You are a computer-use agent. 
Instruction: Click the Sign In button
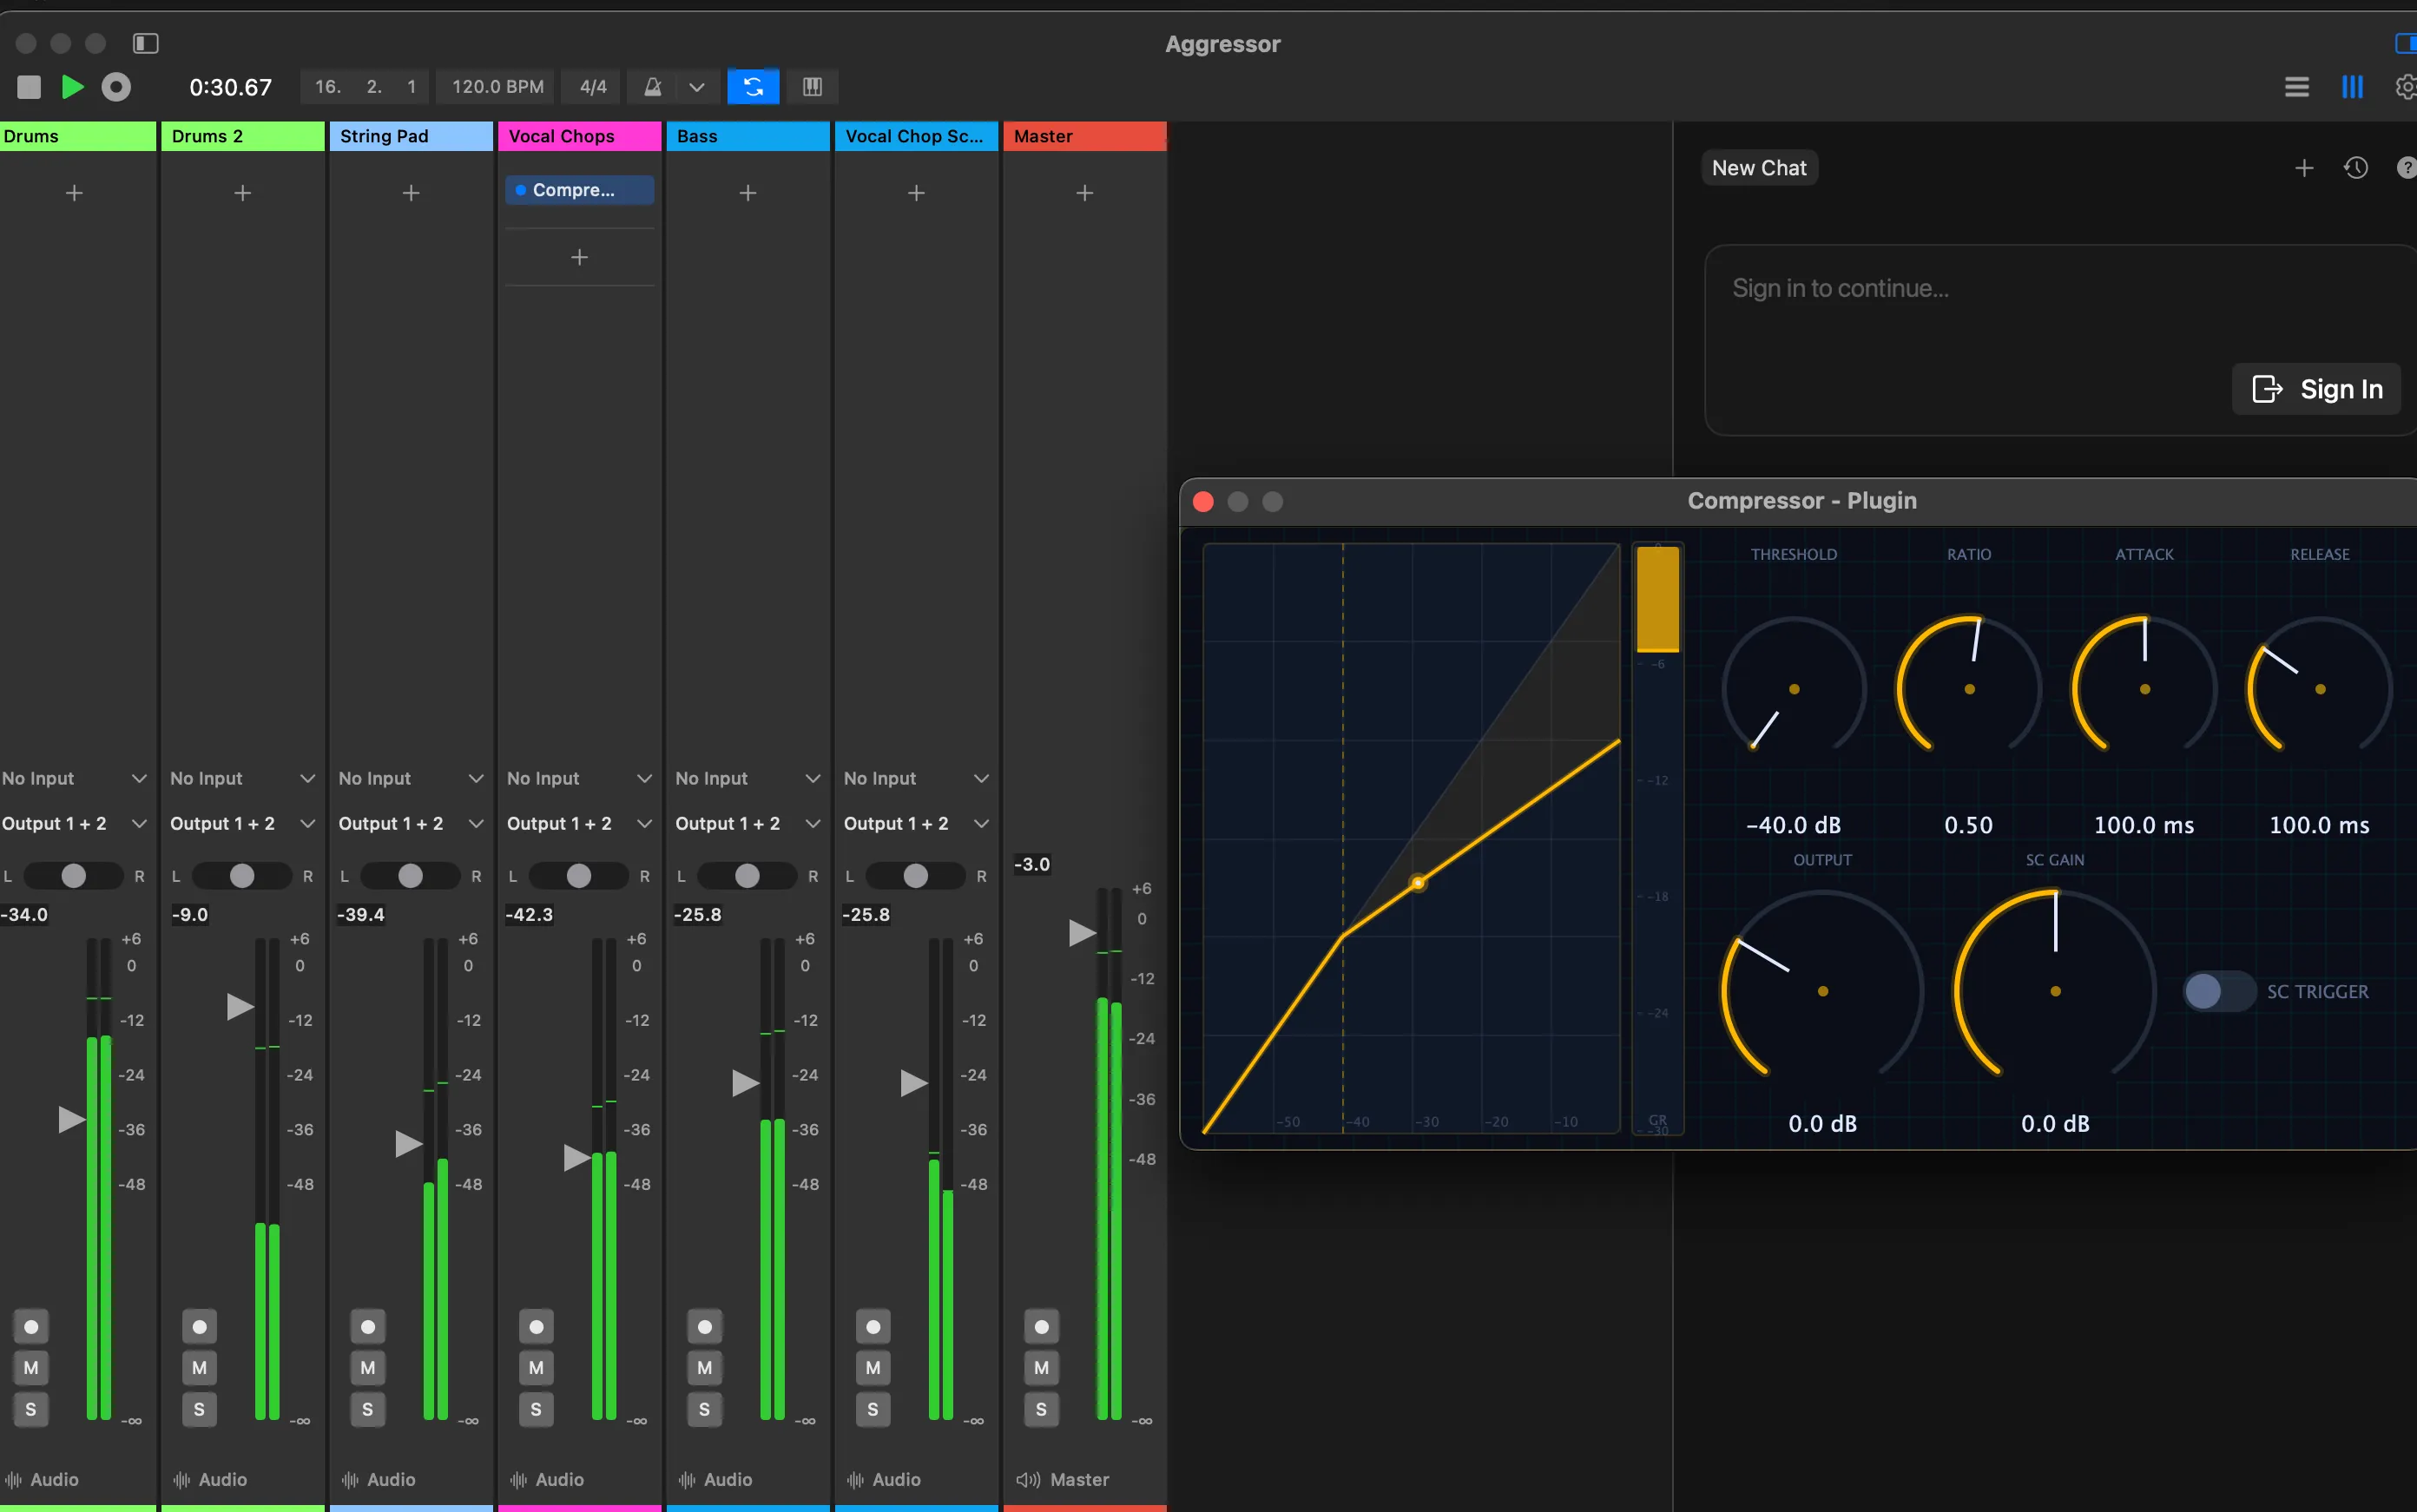(x=2316, y=388)
